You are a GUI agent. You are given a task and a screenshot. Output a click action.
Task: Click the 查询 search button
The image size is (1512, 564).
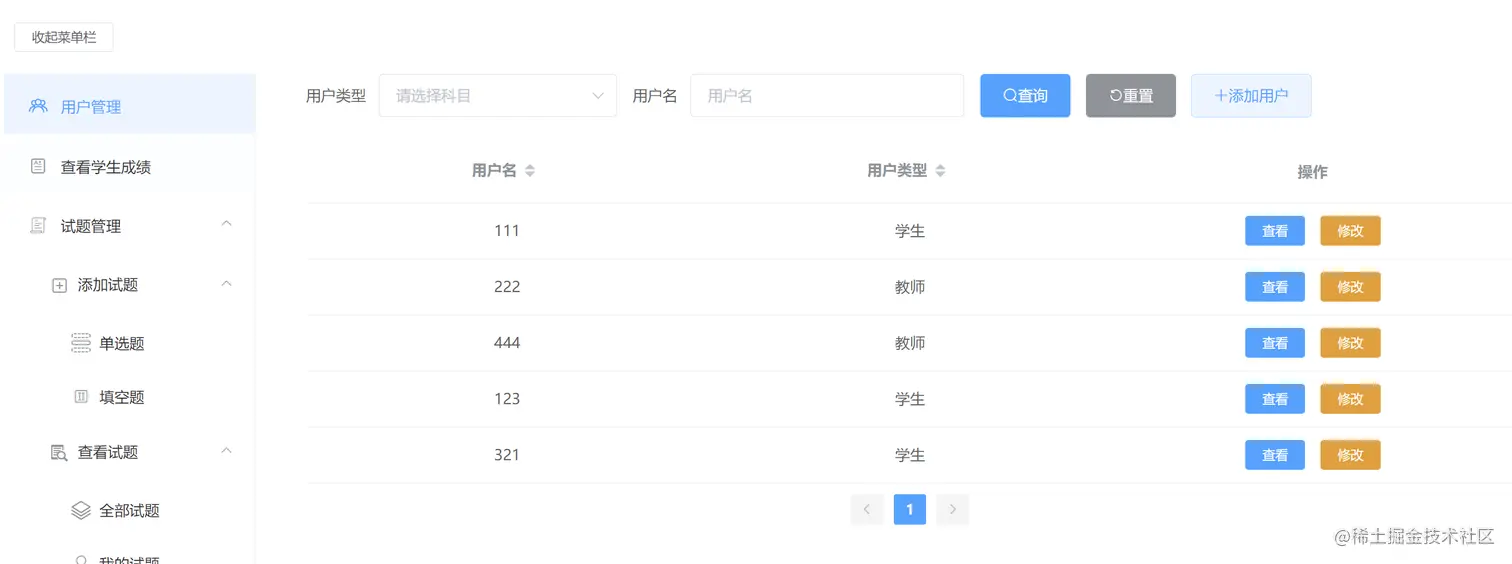coord(1025,96)
